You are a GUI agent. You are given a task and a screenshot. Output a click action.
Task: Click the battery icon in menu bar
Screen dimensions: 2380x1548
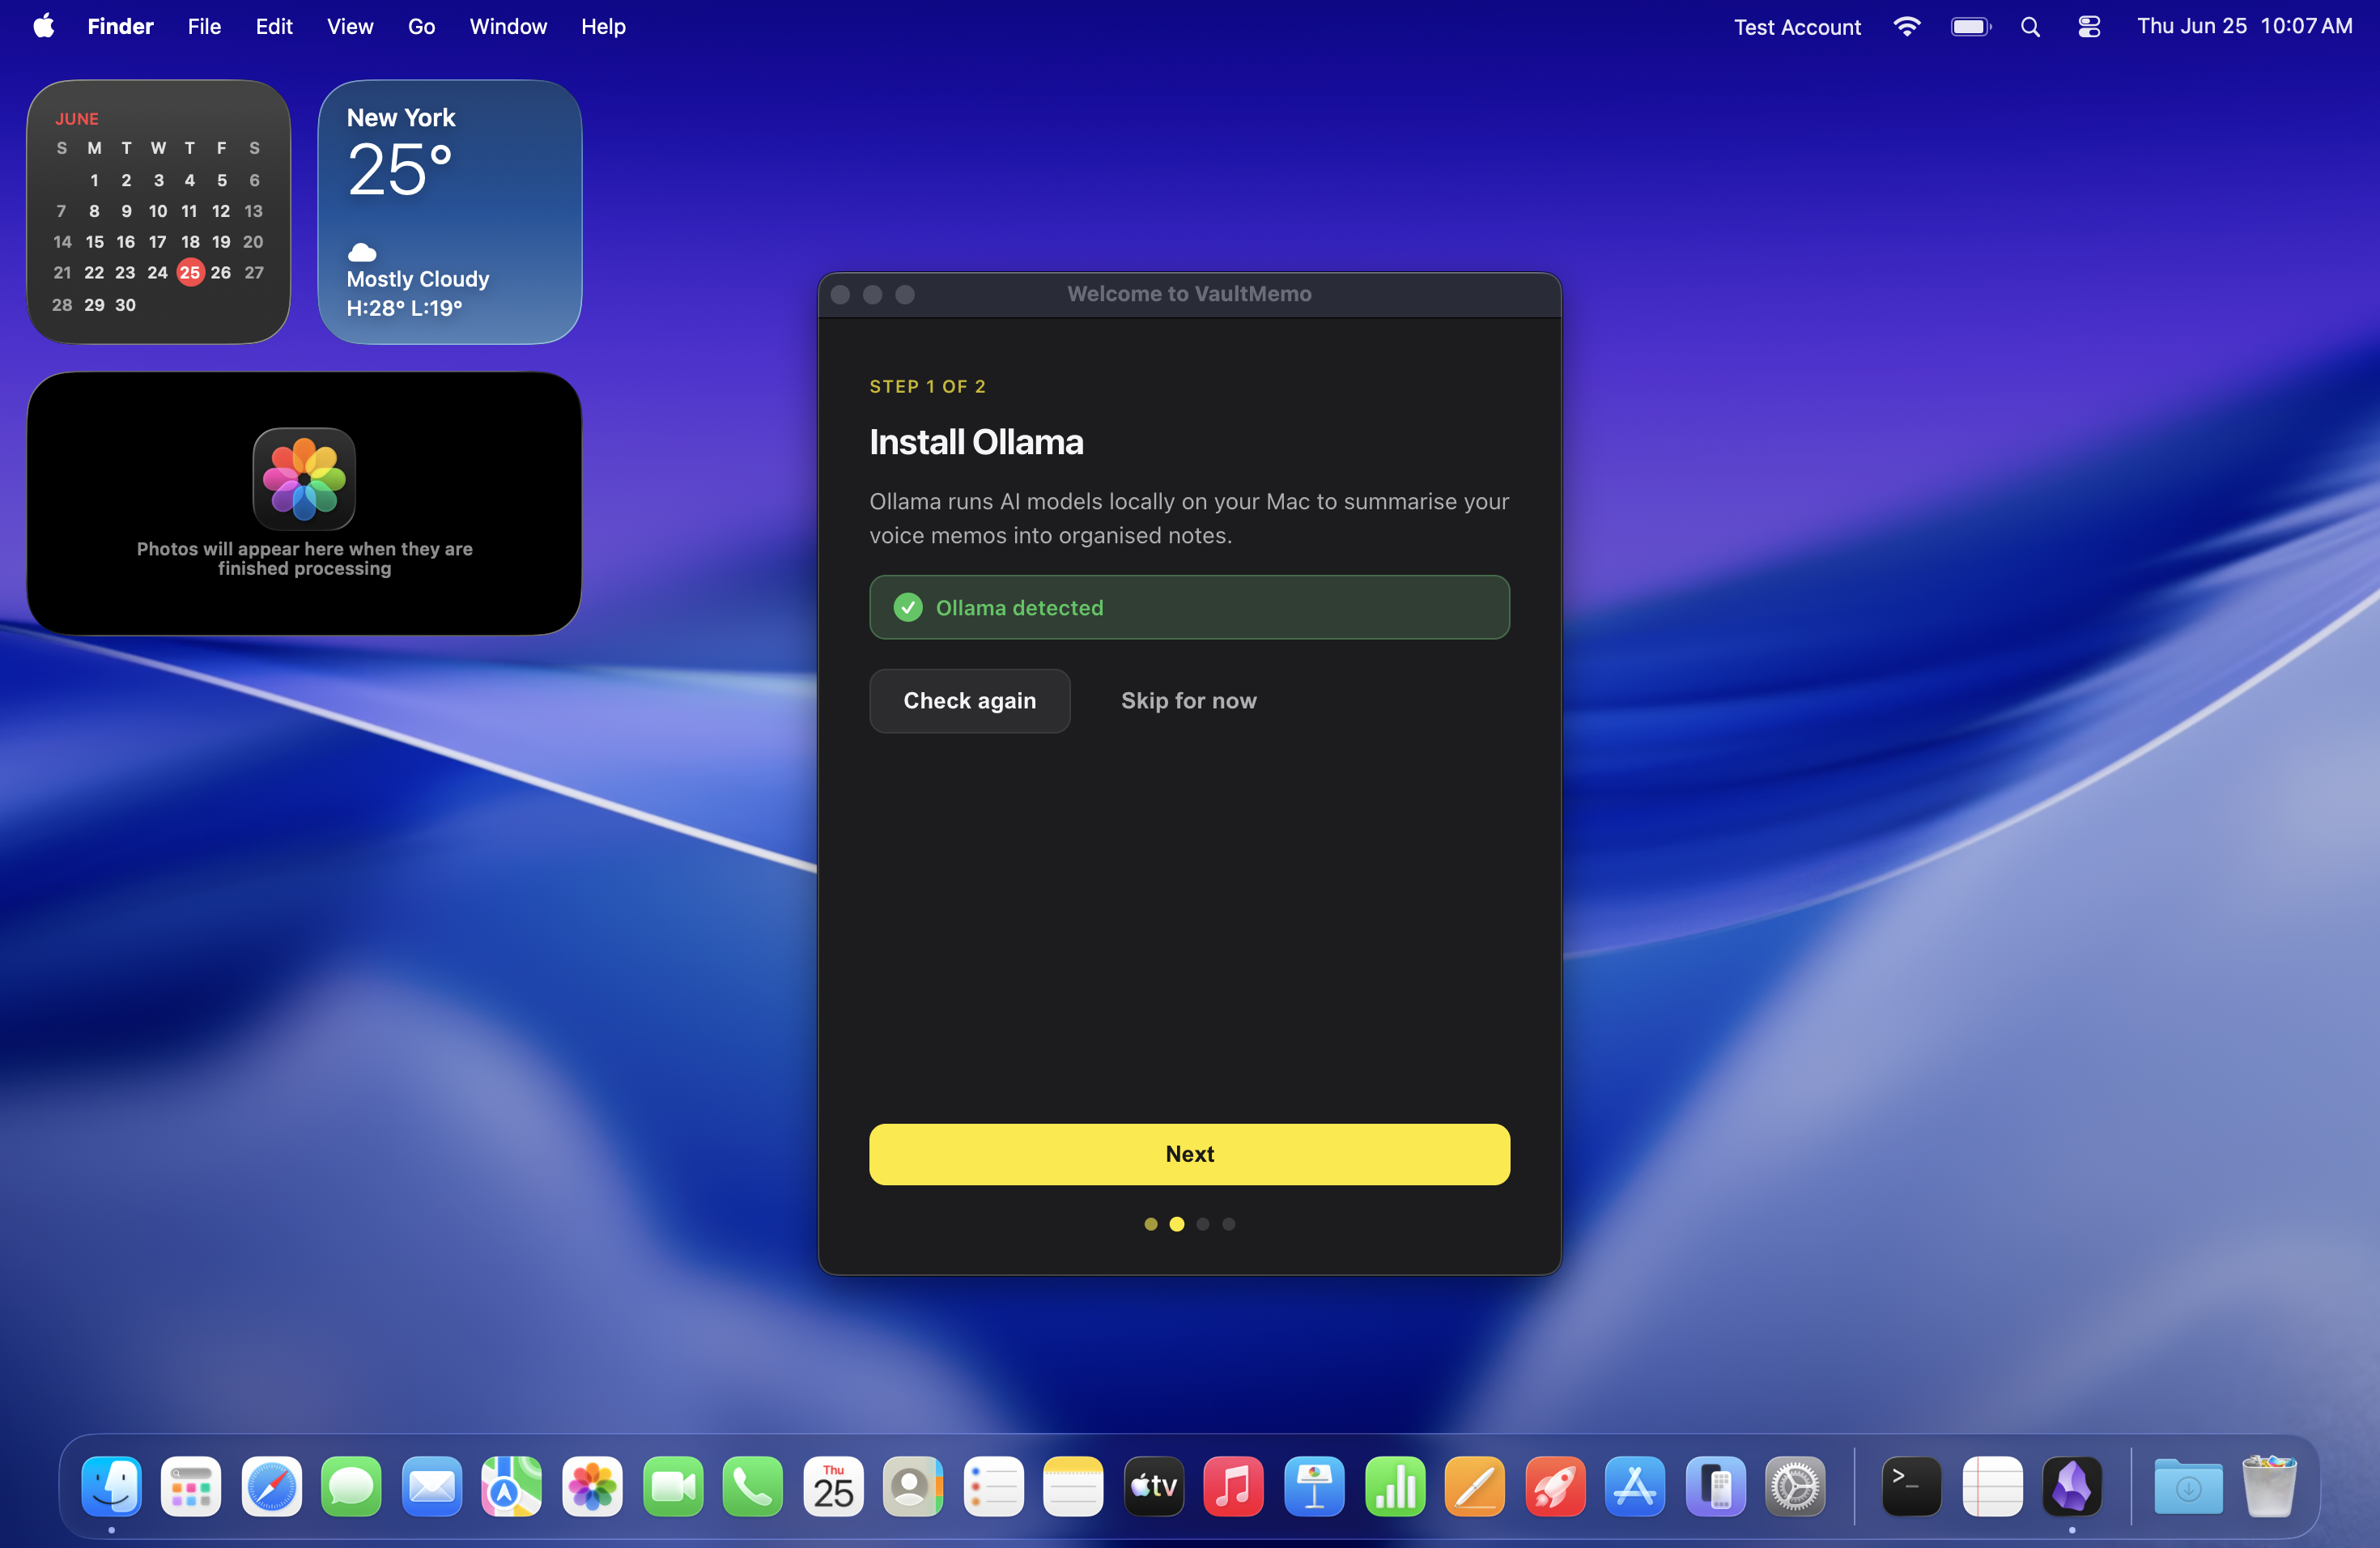(1970, 27)
